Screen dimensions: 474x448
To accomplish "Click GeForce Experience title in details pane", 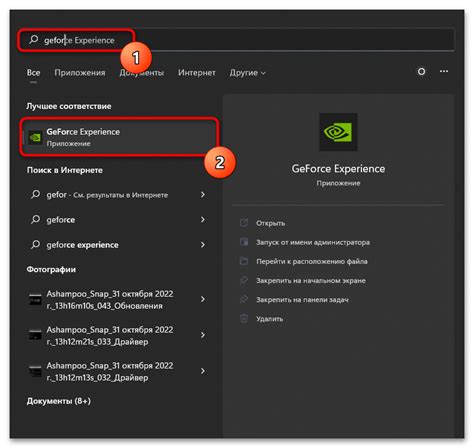I will tap(338, 169).
